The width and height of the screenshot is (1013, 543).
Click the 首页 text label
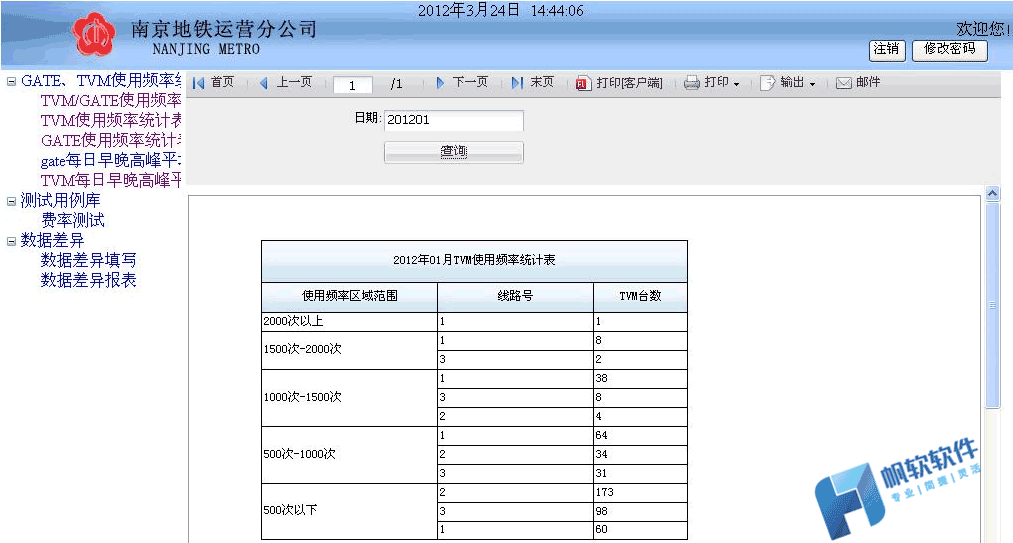coord(222,82)
